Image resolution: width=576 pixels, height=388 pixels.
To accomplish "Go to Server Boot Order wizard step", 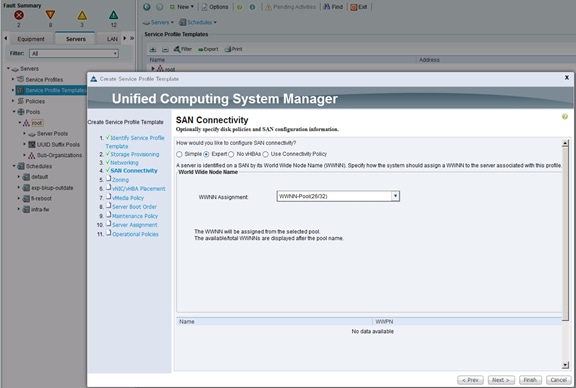I will (x=134, y=207).
